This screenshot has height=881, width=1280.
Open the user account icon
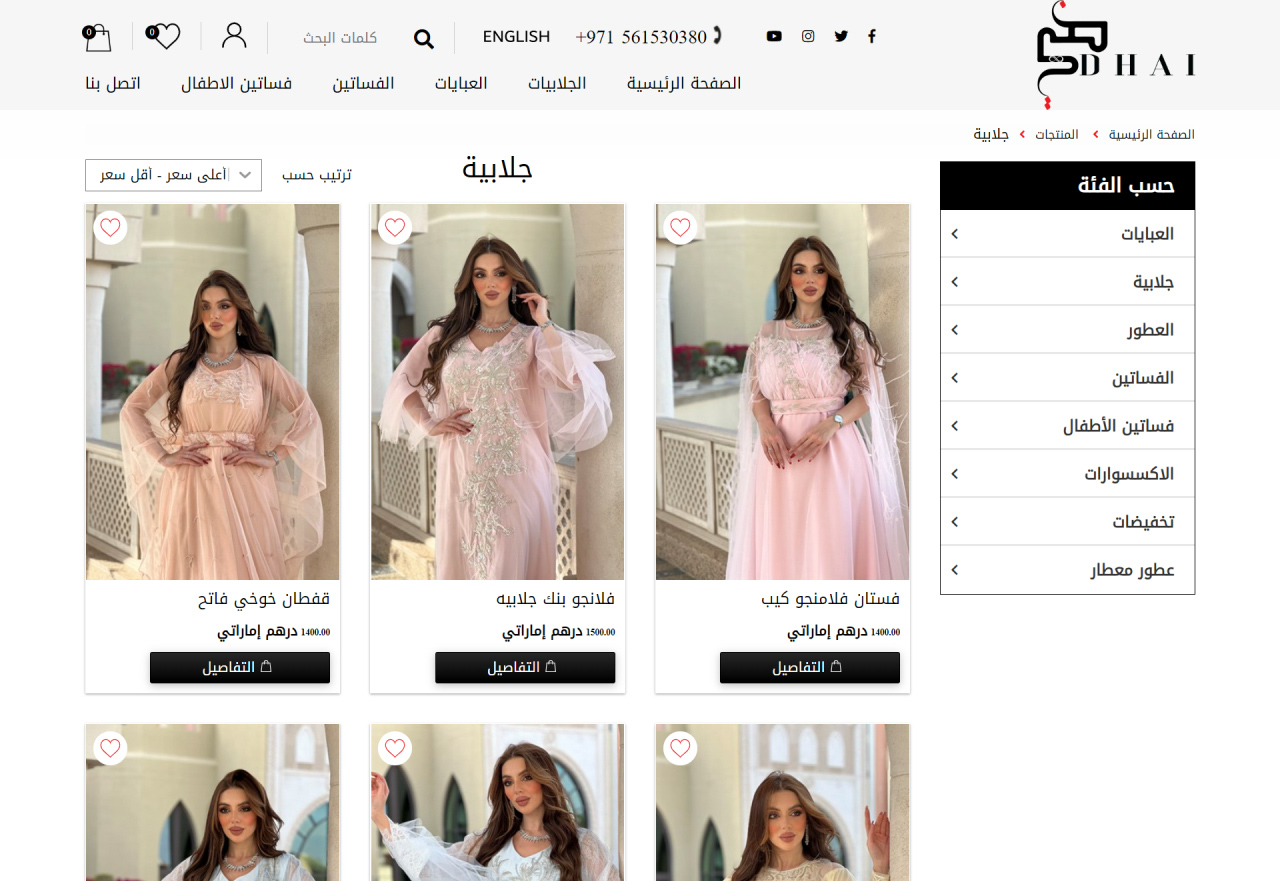tap(234, 36)
